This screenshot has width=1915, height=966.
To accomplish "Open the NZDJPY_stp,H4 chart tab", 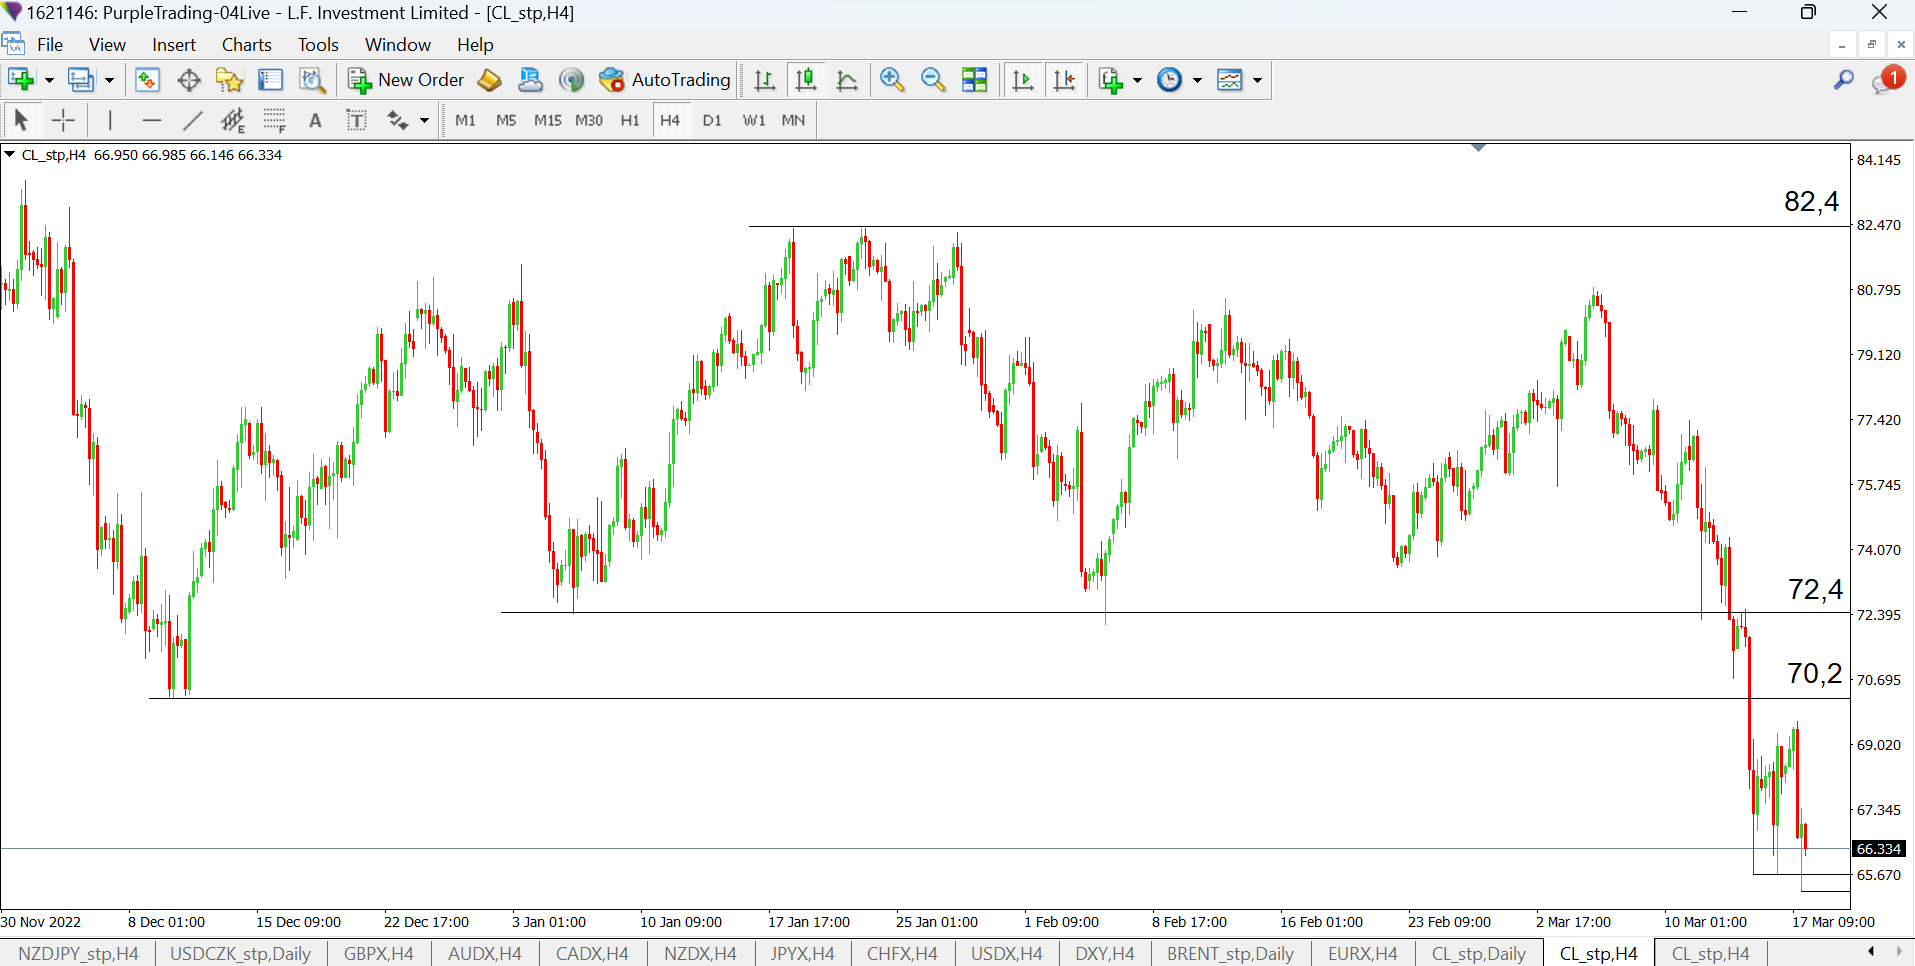I will tap(78, 954).
